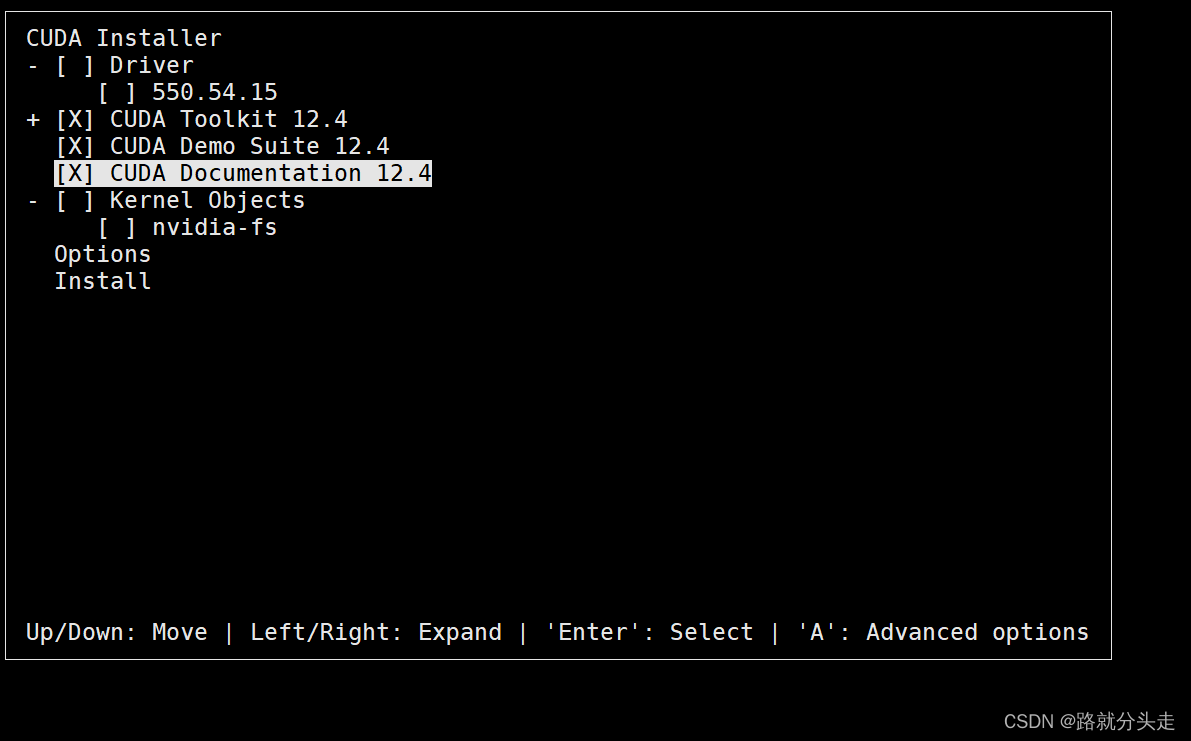Image resolution: width=1191 pixels, height=741 pixels.
Task: Click the CSDN watermark text
Action: [1089, 721]
